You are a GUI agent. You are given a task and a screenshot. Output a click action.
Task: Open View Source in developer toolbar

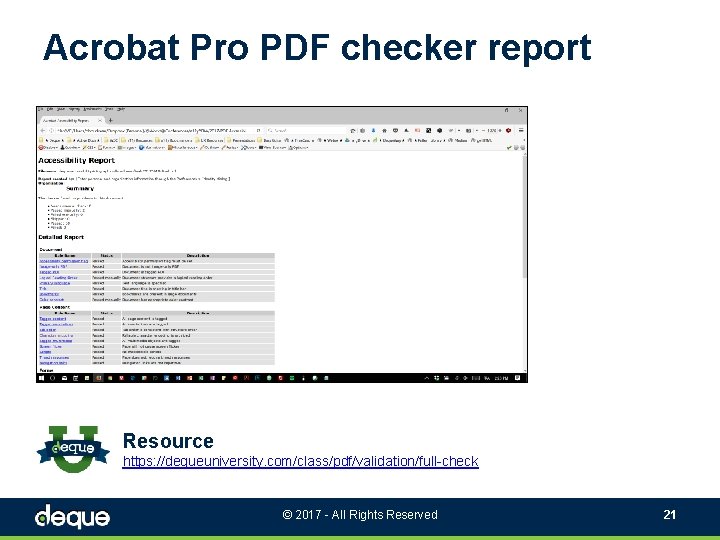272,148
